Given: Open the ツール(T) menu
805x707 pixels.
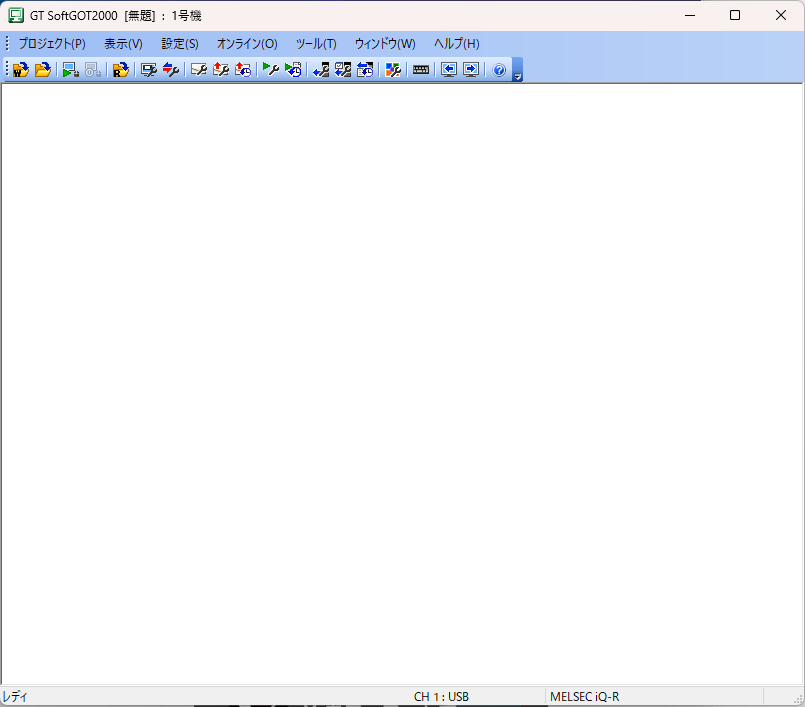Looking at the screenshot, I should (x=316, y=44).
